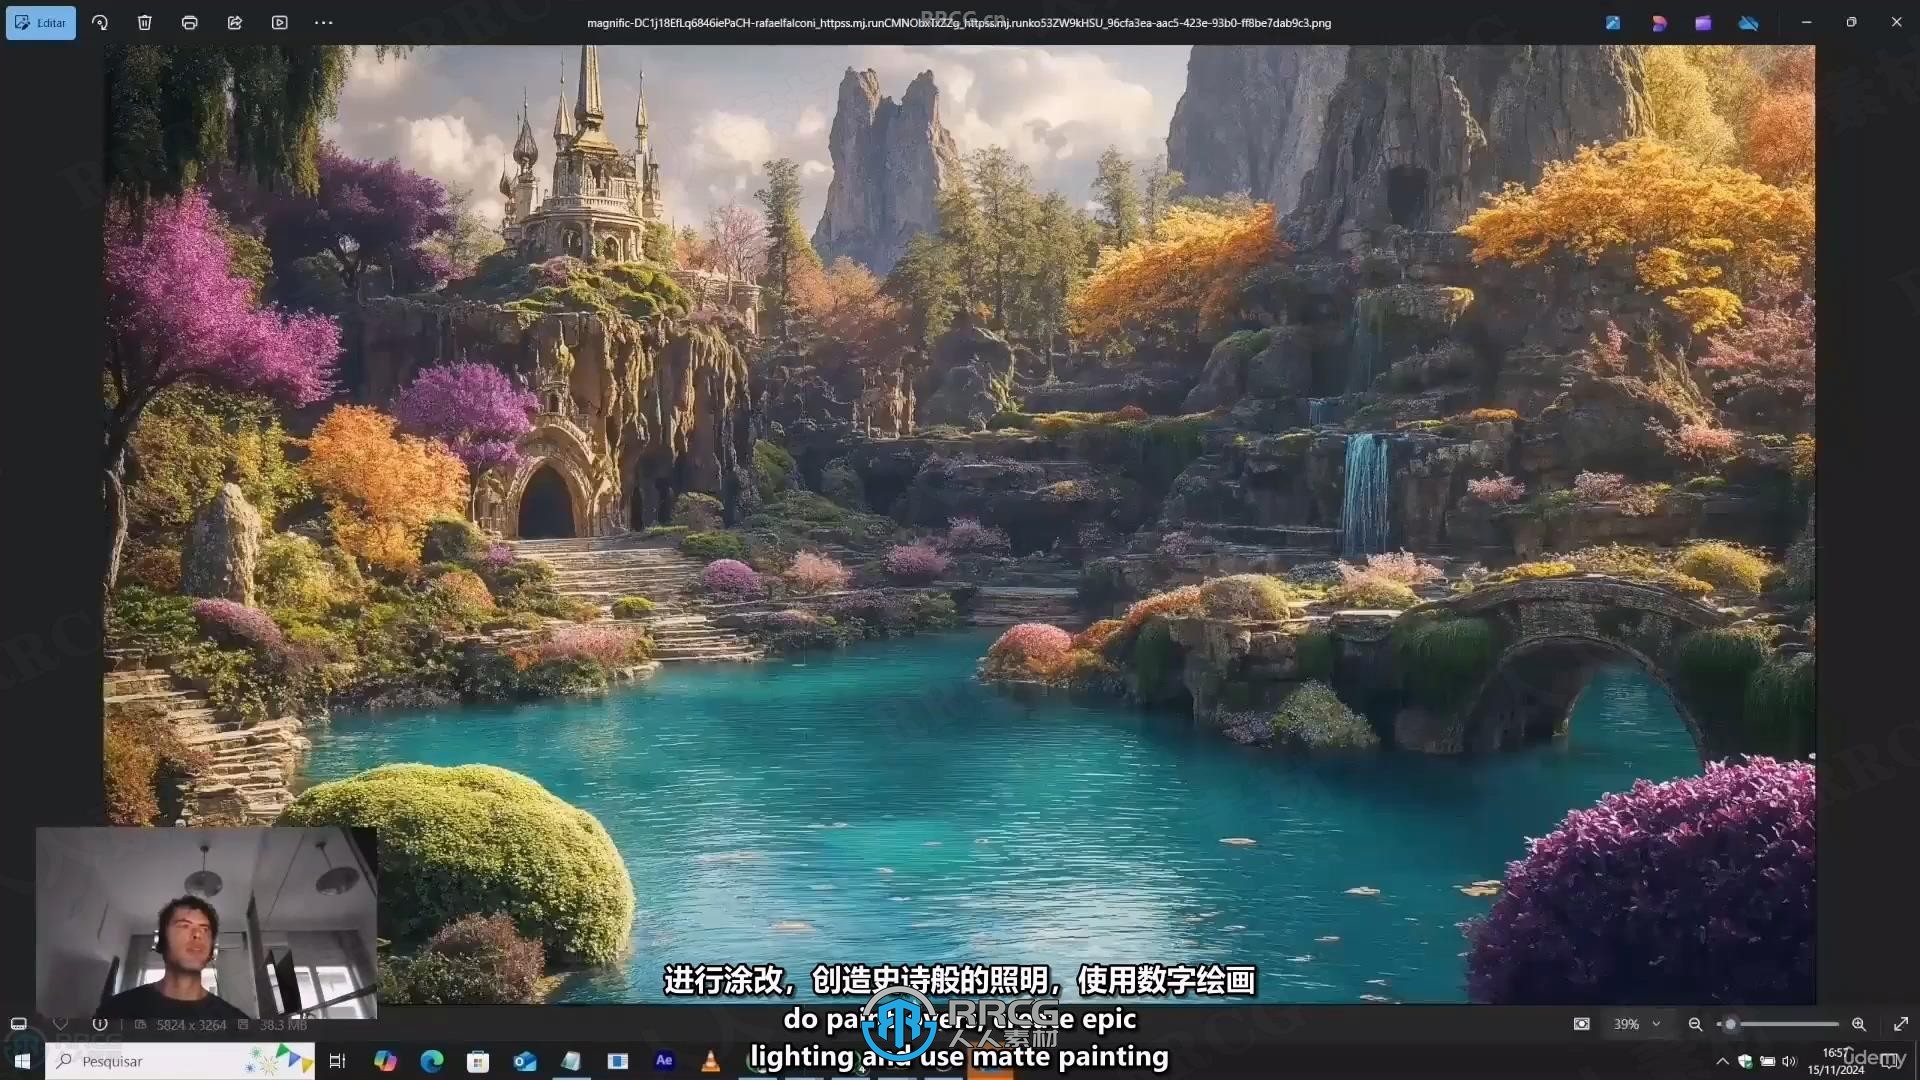Launch Copilot from the taskbar
This screenshot has height=1080, width=1920.
tap(385, 1061)
